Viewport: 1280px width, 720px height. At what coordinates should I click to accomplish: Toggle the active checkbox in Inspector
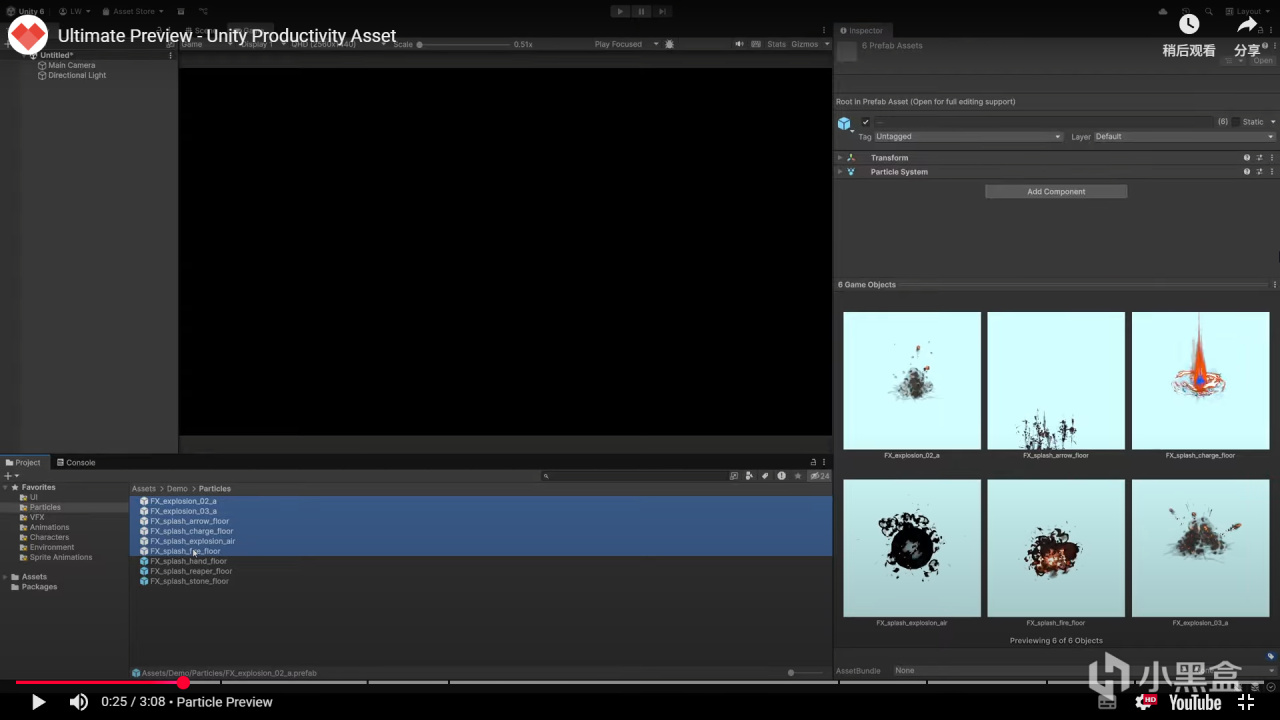pos(865,122)
